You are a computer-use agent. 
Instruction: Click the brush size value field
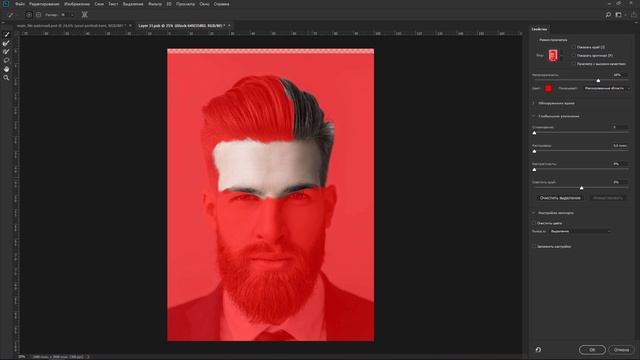tap(64, 15)
